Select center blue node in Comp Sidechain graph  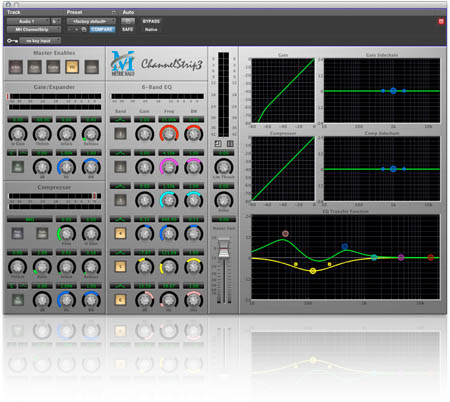[393, 169]
